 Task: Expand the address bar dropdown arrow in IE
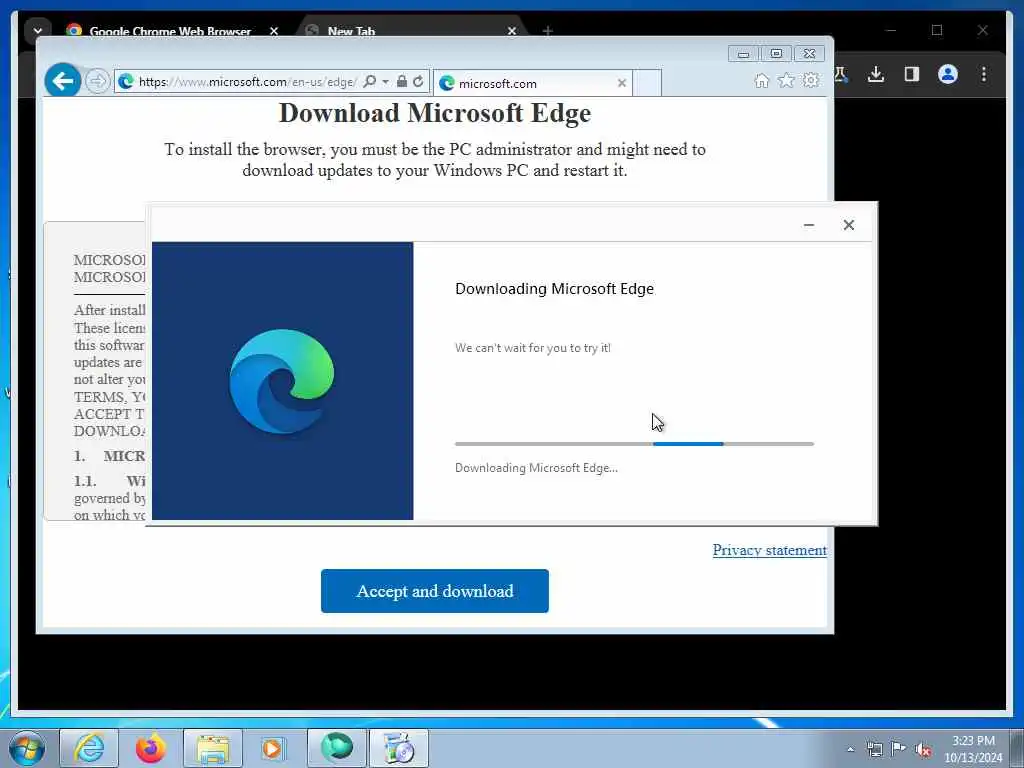[385, 82]
